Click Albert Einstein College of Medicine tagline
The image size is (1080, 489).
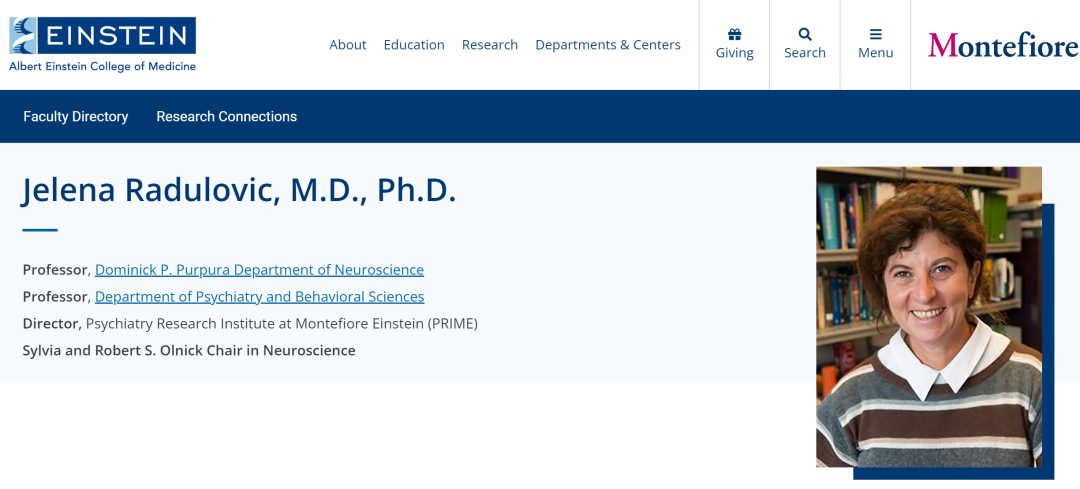pos(103,67)
